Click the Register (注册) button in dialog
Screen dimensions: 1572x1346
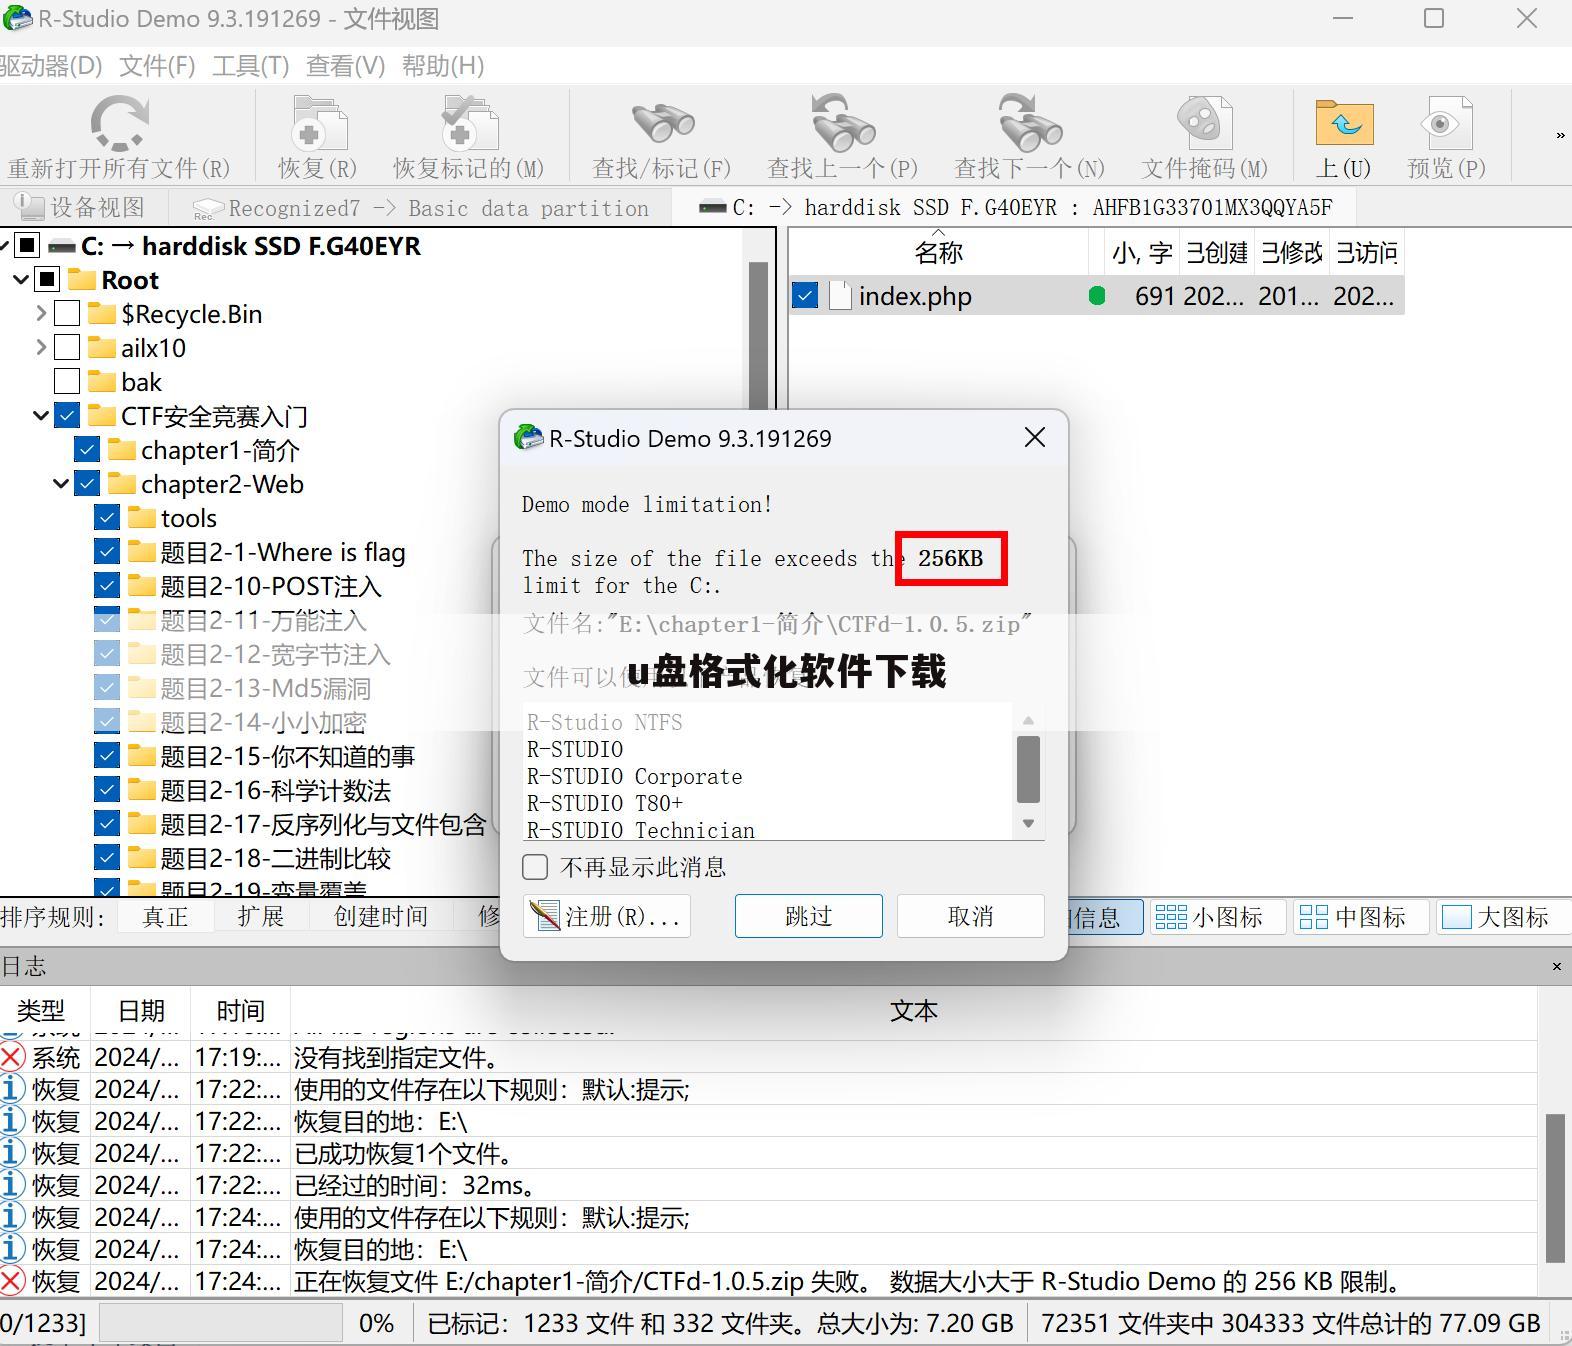point(606,916)
